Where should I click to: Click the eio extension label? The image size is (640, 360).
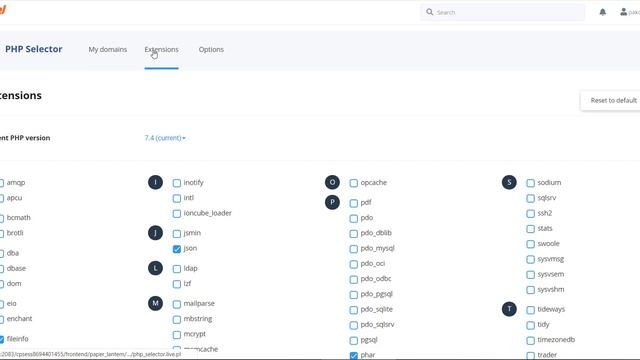pos(11,304)
